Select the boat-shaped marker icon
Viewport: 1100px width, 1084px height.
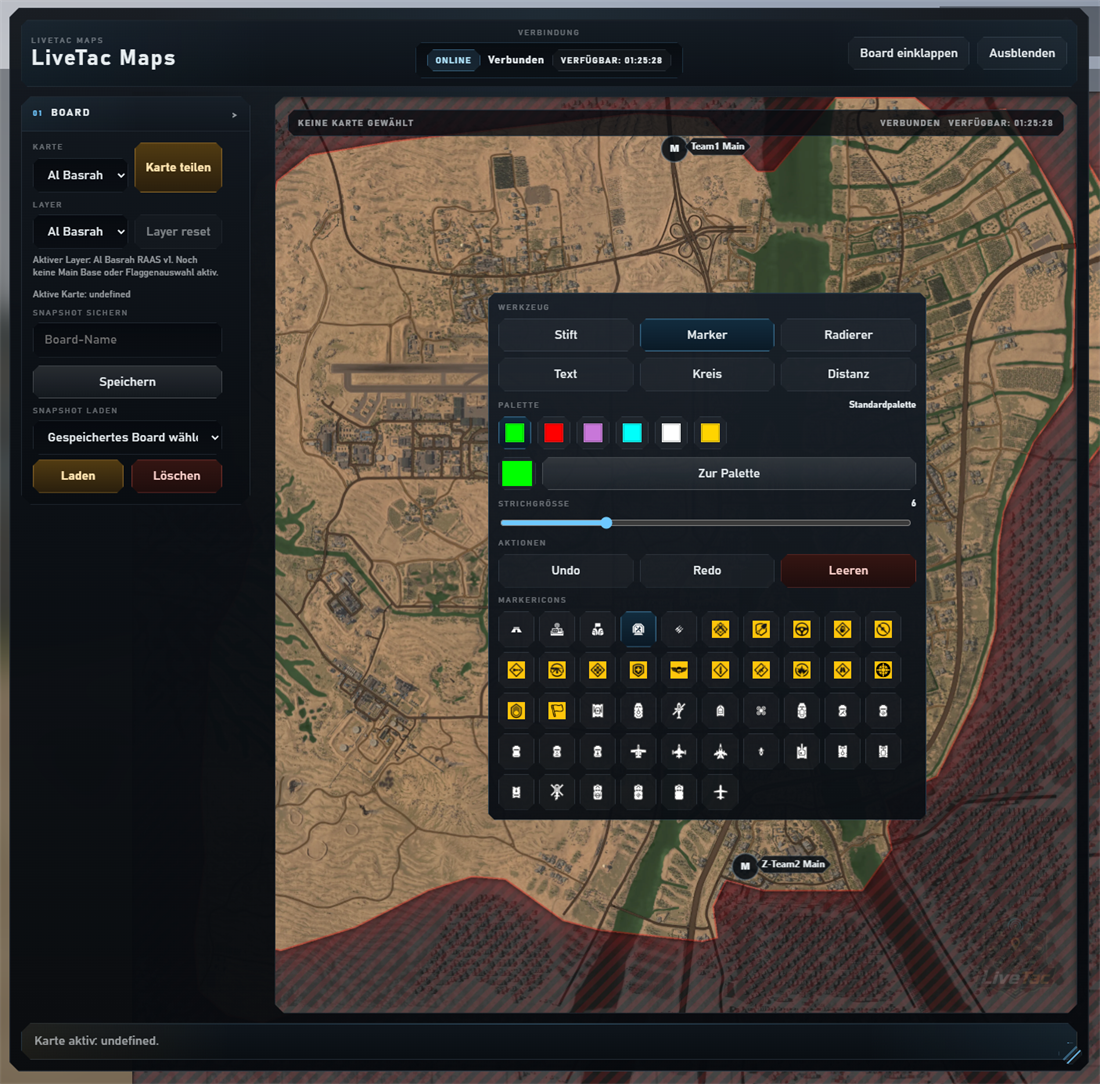pyautogui.click(x=720, y=711)
